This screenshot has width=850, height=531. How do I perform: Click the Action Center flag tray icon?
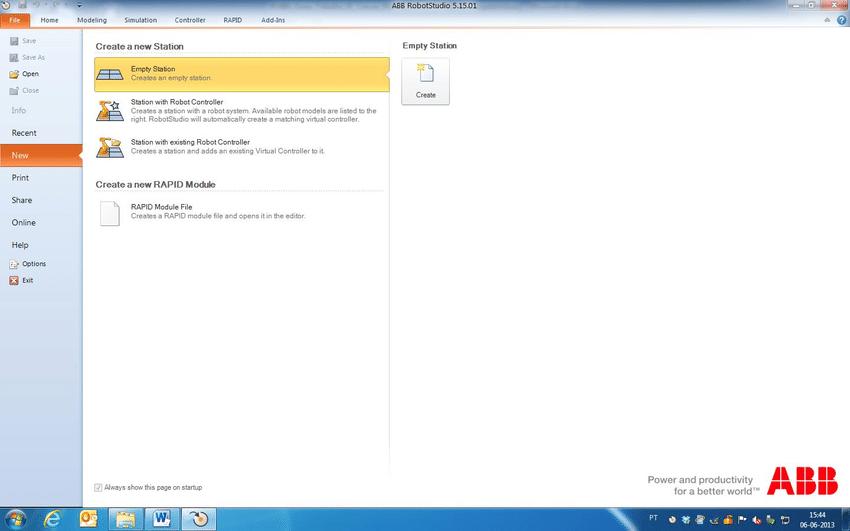[x=743, y=520]
